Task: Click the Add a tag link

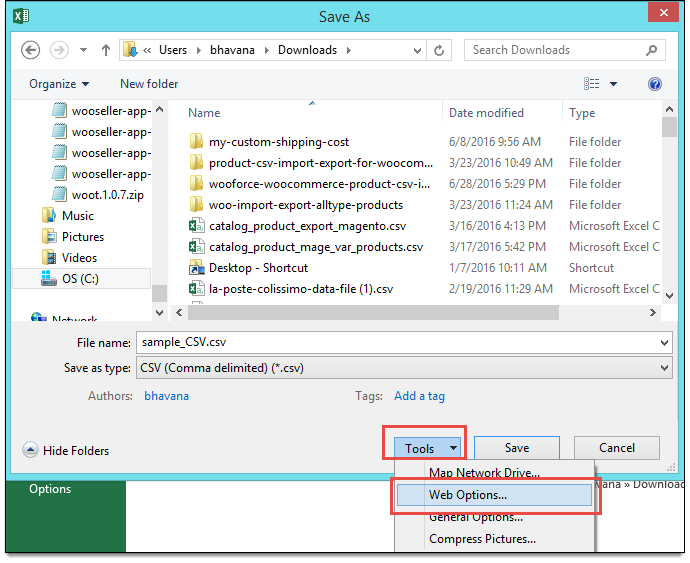Action: [x=419, y=396]
